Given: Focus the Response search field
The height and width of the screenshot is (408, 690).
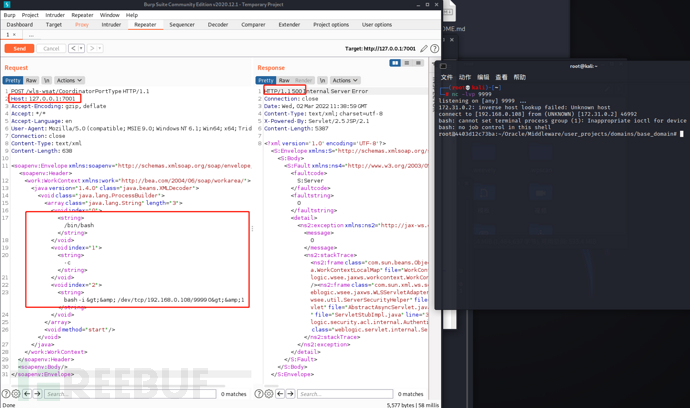Looking at the screenshot, I should [x=345, y=394].
